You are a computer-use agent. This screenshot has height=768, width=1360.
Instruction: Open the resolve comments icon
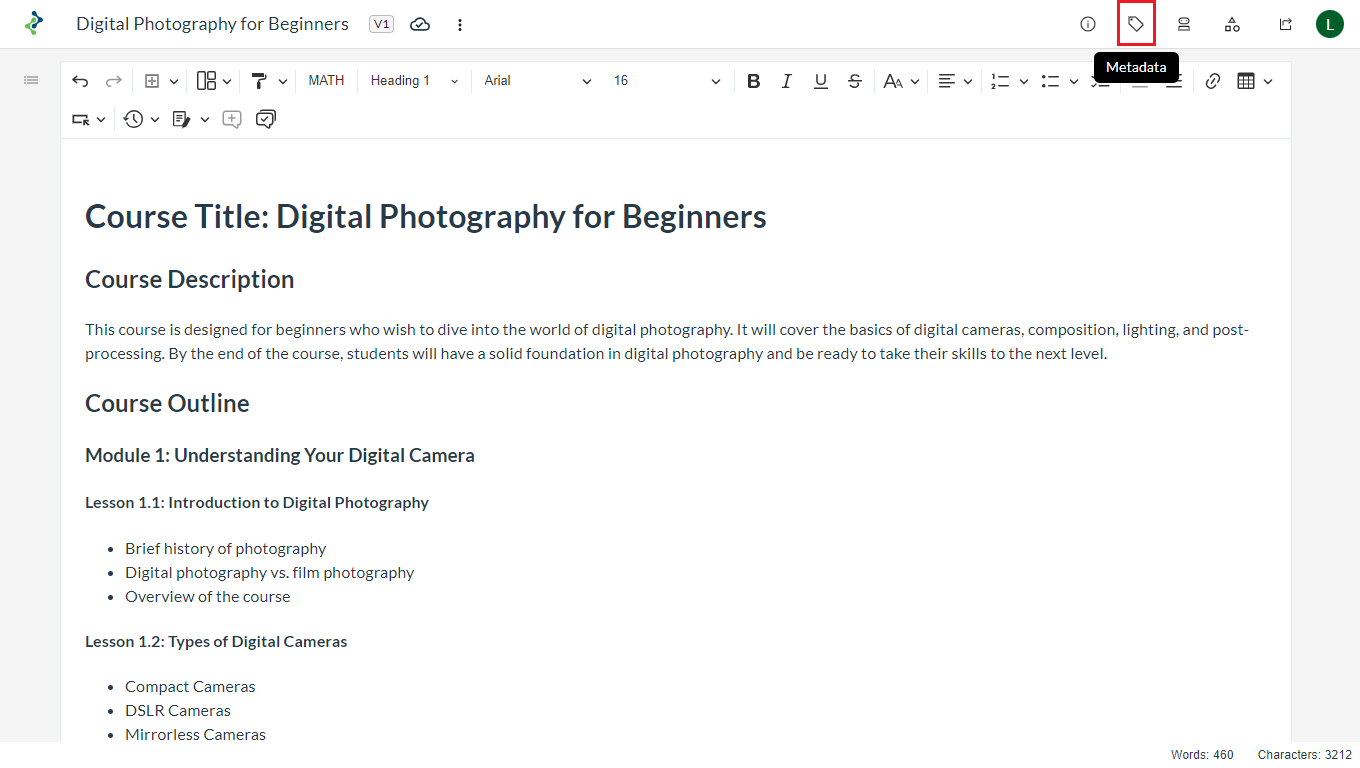coord(265,119)
